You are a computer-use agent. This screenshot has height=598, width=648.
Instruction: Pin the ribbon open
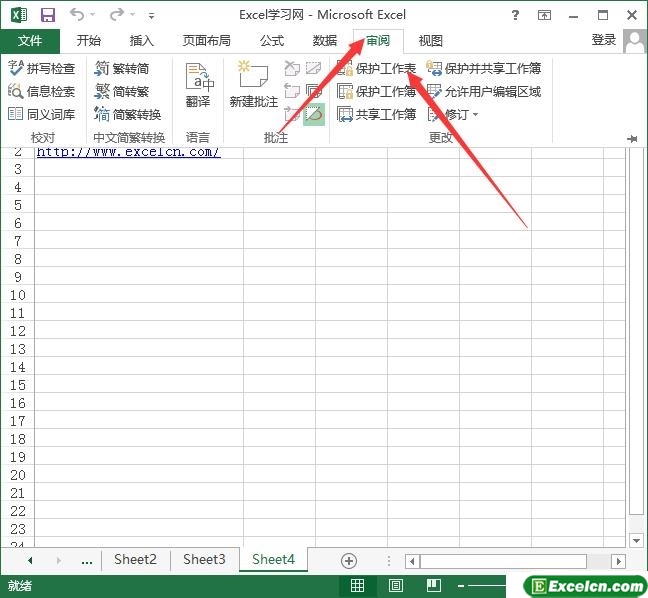[632, 139]
